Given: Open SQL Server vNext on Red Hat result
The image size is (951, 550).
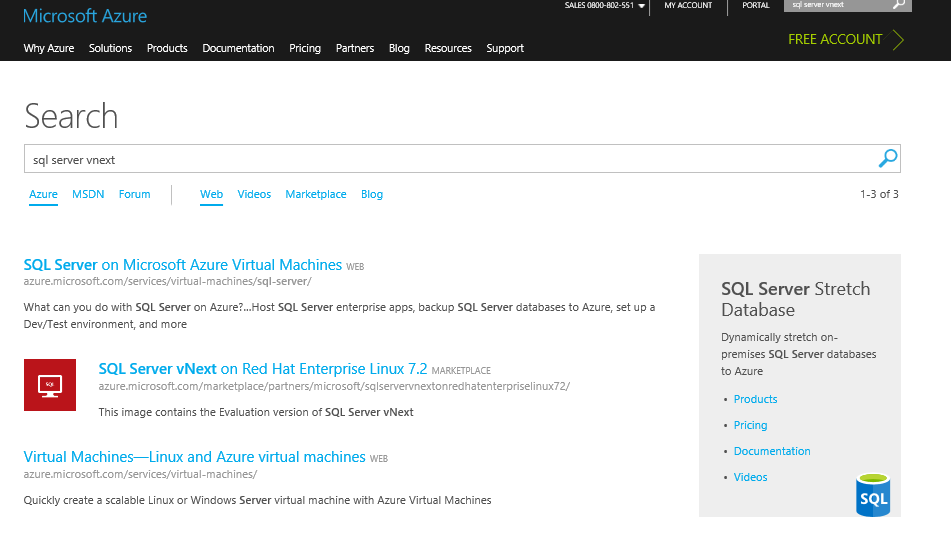Looking at the screenshot, I should click(x=263, y=369).
